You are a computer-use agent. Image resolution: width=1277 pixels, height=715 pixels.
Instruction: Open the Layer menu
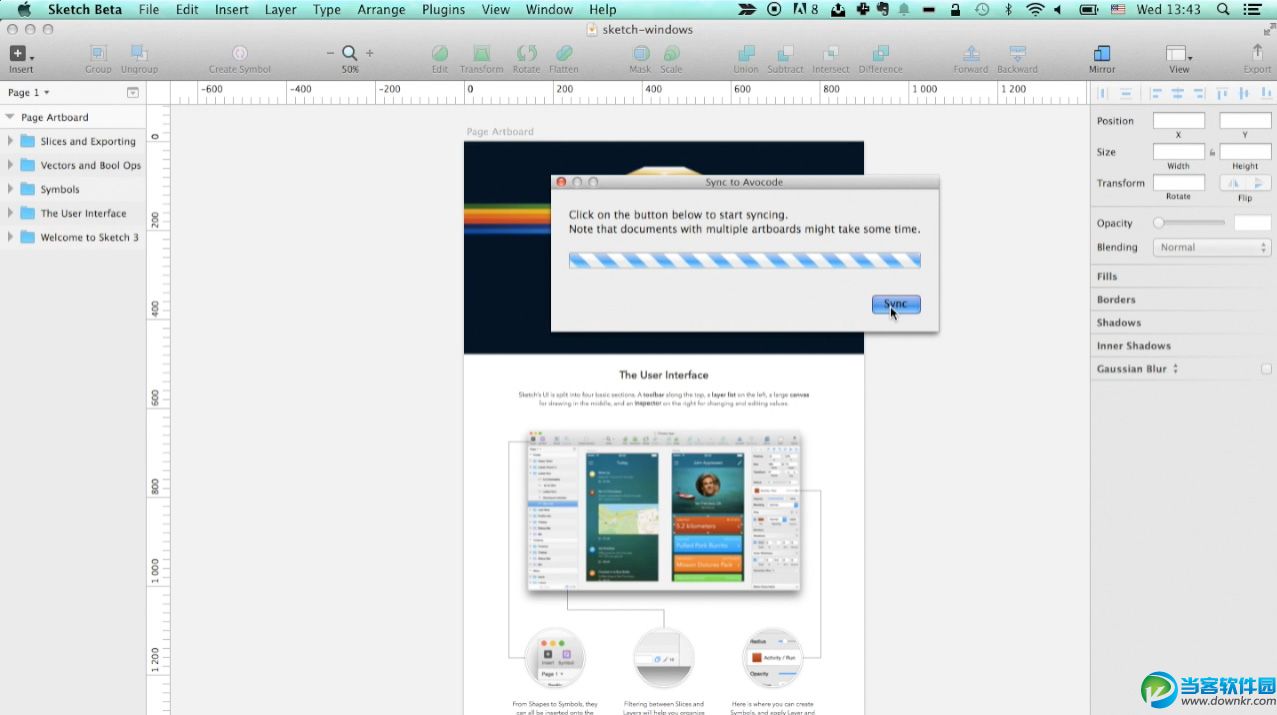pos(280,9)
